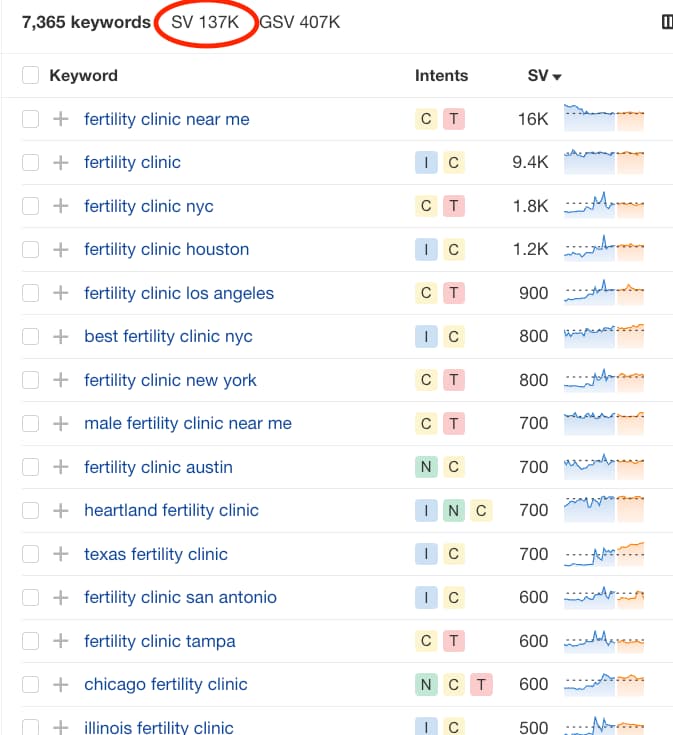673x735 pixels.
Task: Expand the plus icon for fertility clinic houston
Action: coord(61,249)
